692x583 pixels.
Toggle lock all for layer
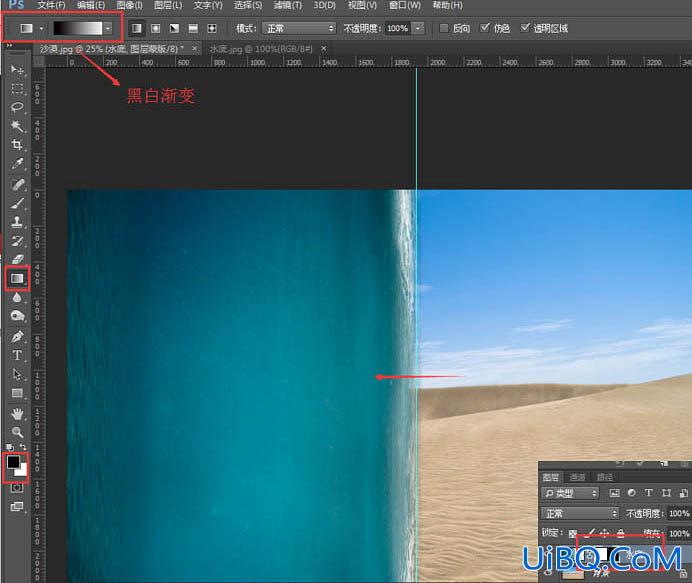coord(621,533)
